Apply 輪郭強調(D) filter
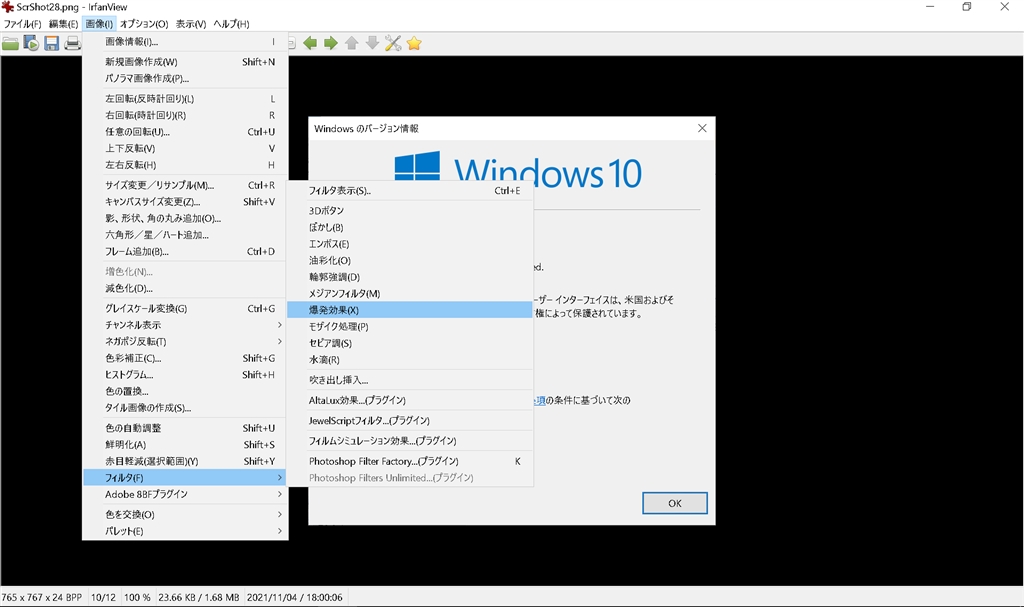Screen dimensions: 1024x607 [410, 277]
